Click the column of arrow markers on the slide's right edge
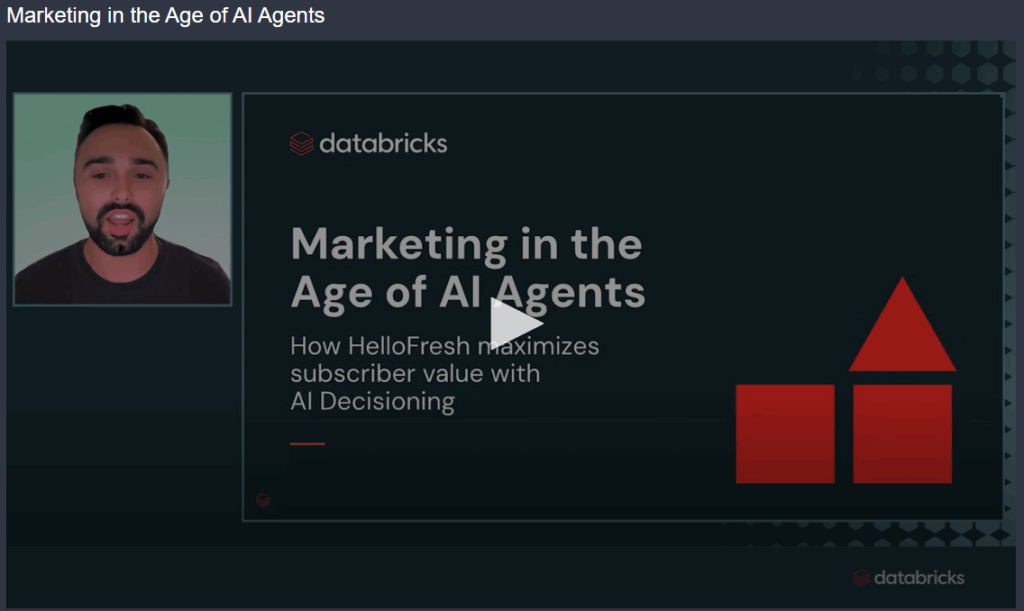This screenshot has width=1024, height=611. [x=1009, y=300]
